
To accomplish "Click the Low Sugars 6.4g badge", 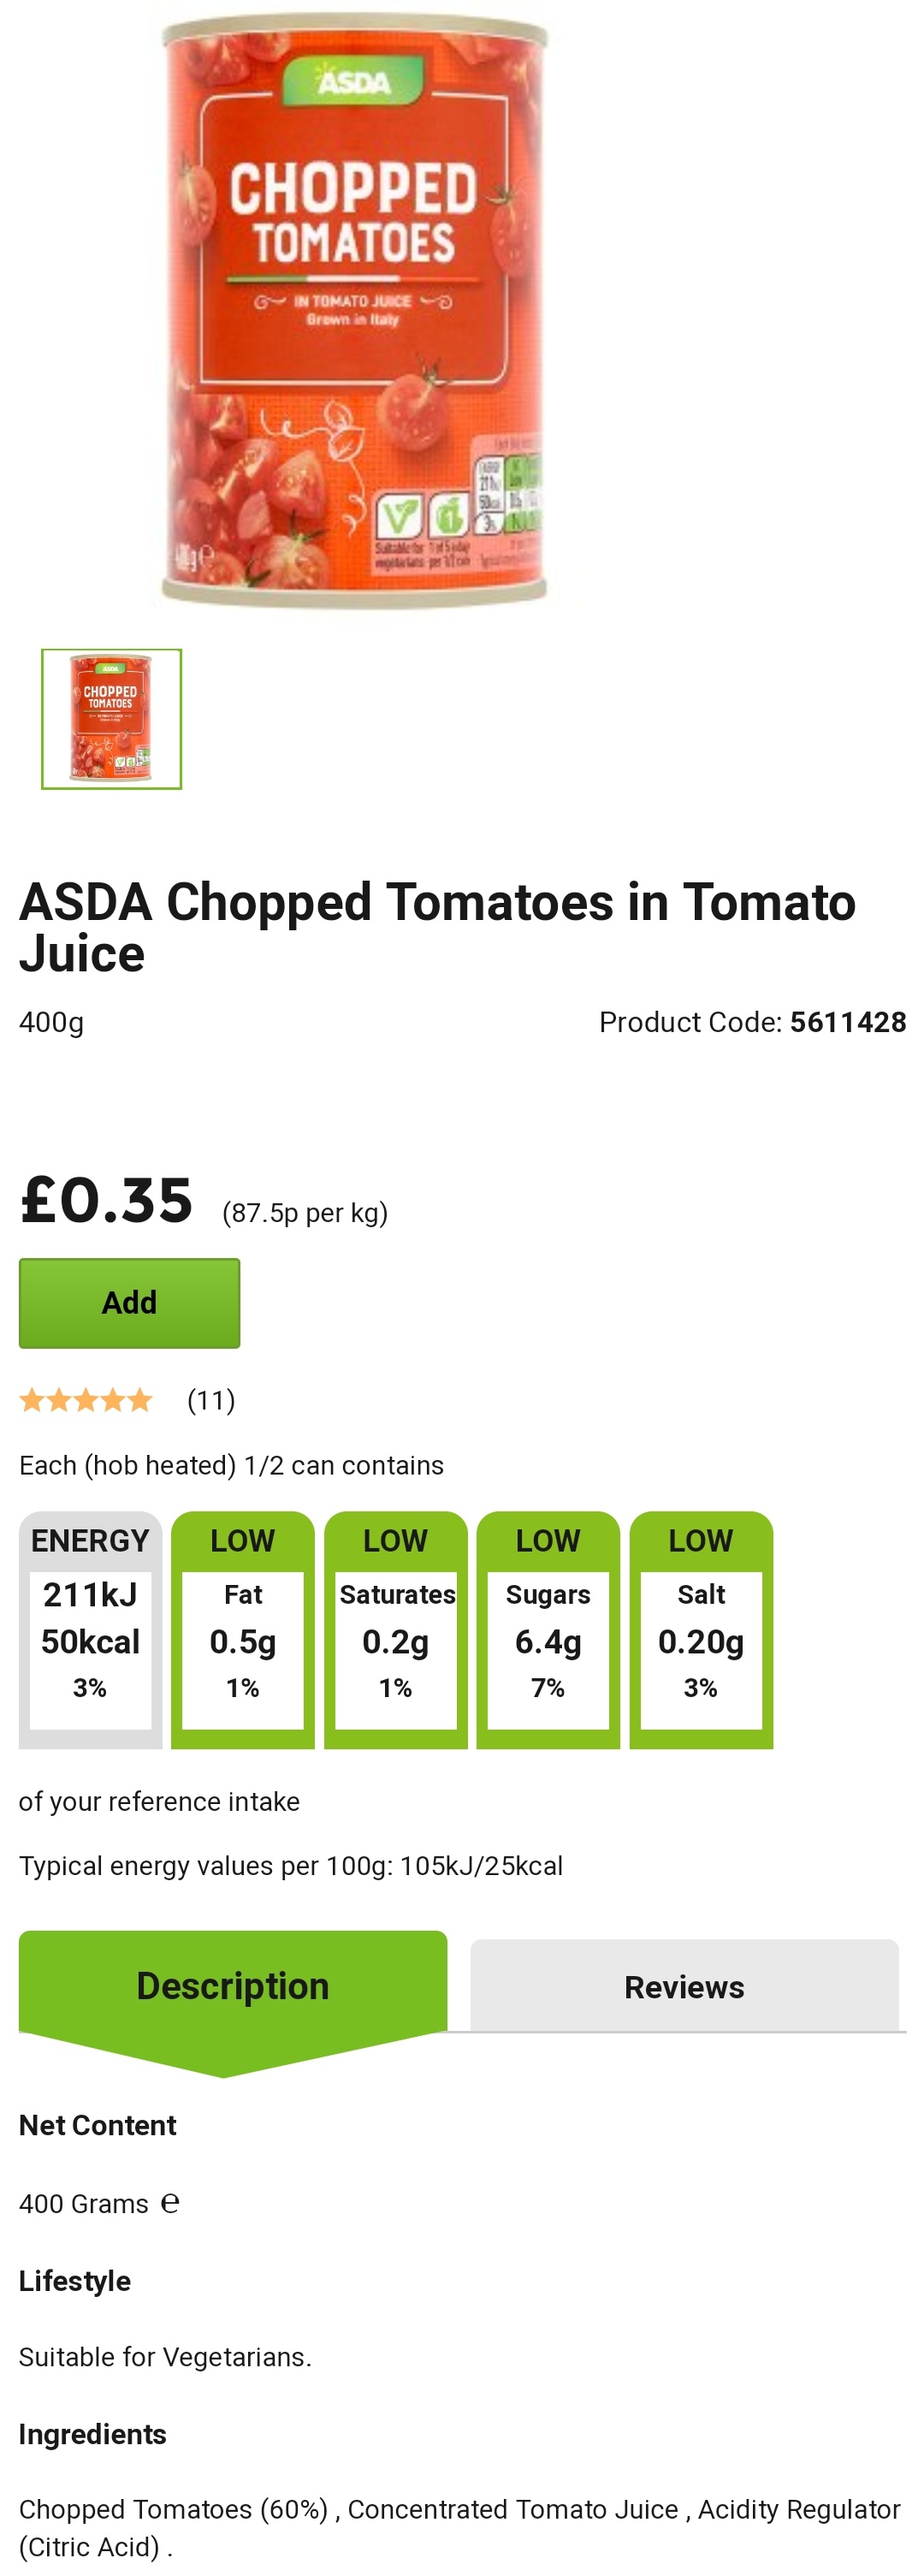I will (x=548, y=1629).
